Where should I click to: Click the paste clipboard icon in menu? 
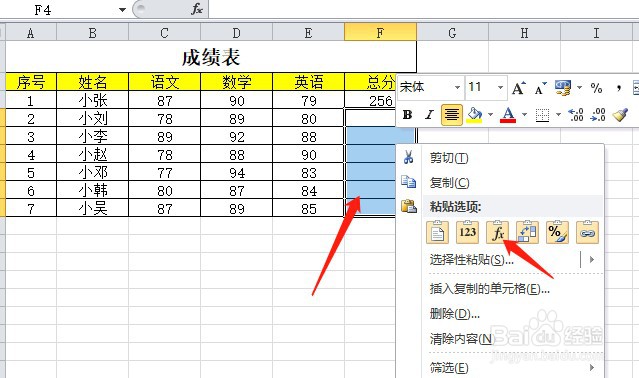tap(409, 207)
